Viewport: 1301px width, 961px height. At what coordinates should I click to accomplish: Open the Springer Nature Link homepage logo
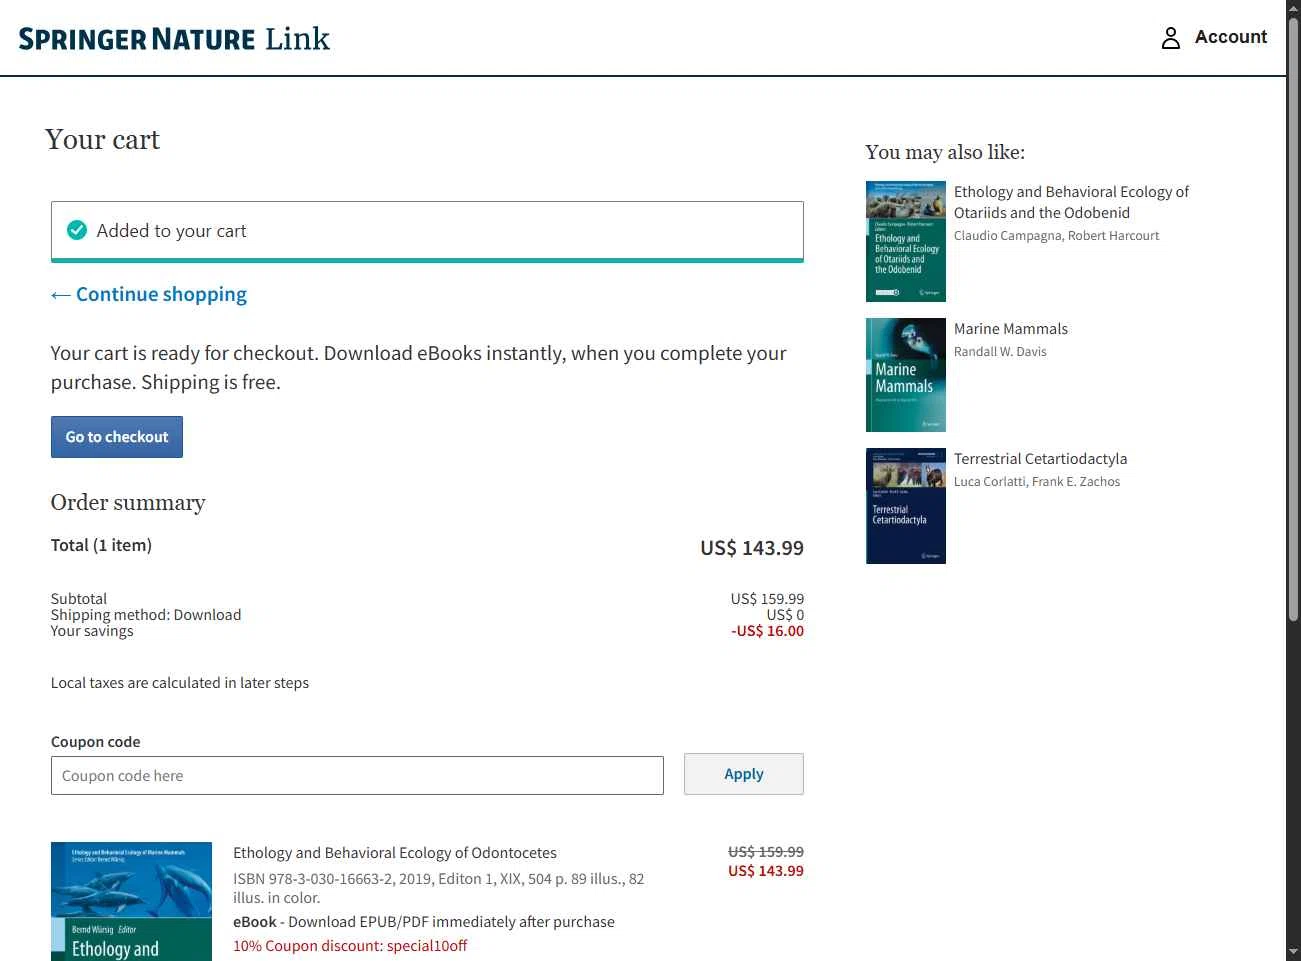[174, 39]
